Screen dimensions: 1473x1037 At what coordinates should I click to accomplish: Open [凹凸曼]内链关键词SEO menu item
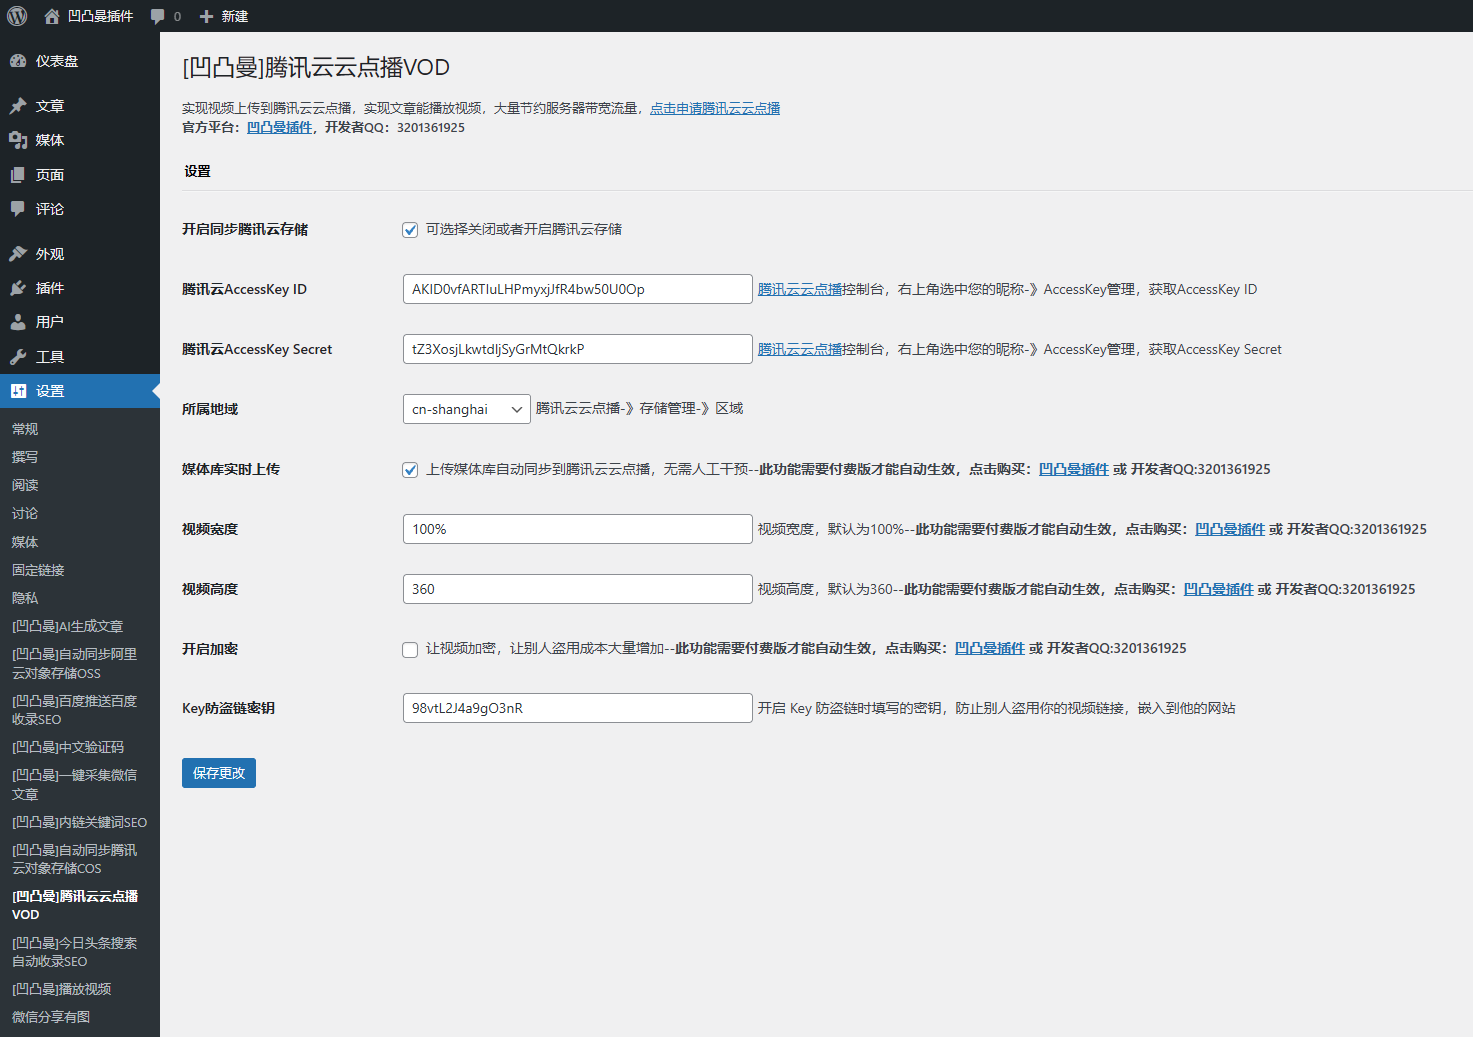point(79,822)
